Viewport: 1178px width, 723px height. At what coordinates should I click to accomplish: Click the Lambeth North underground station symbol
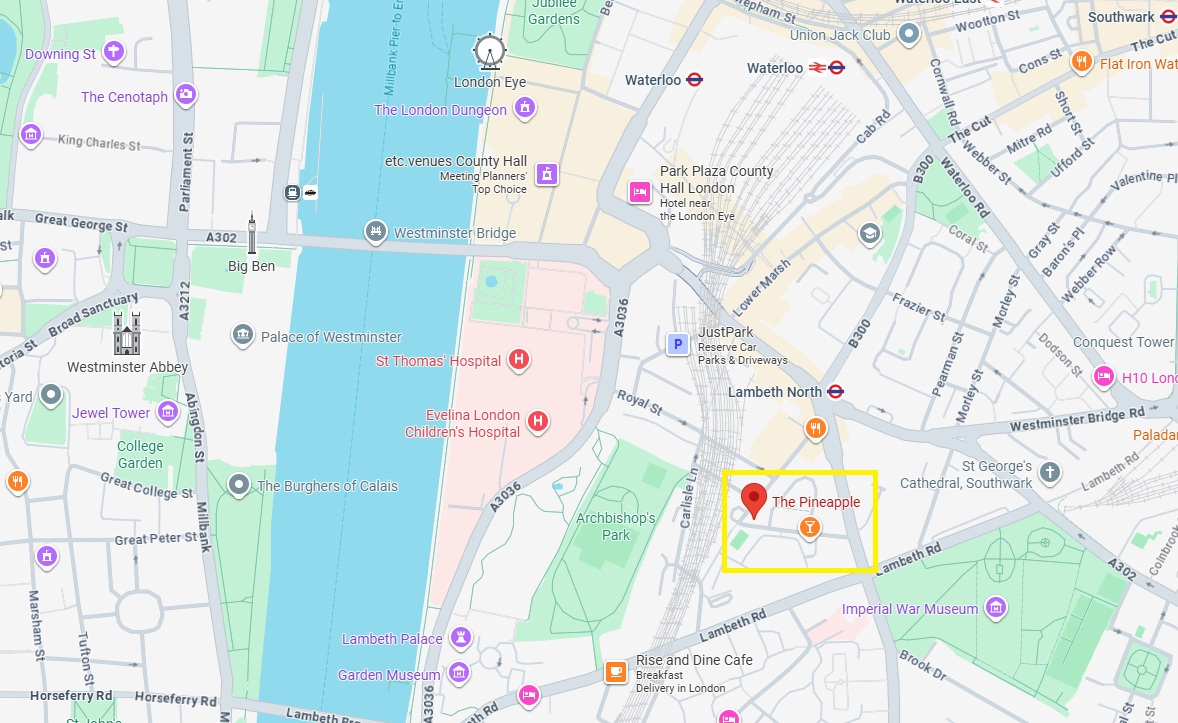click(835, 392)
